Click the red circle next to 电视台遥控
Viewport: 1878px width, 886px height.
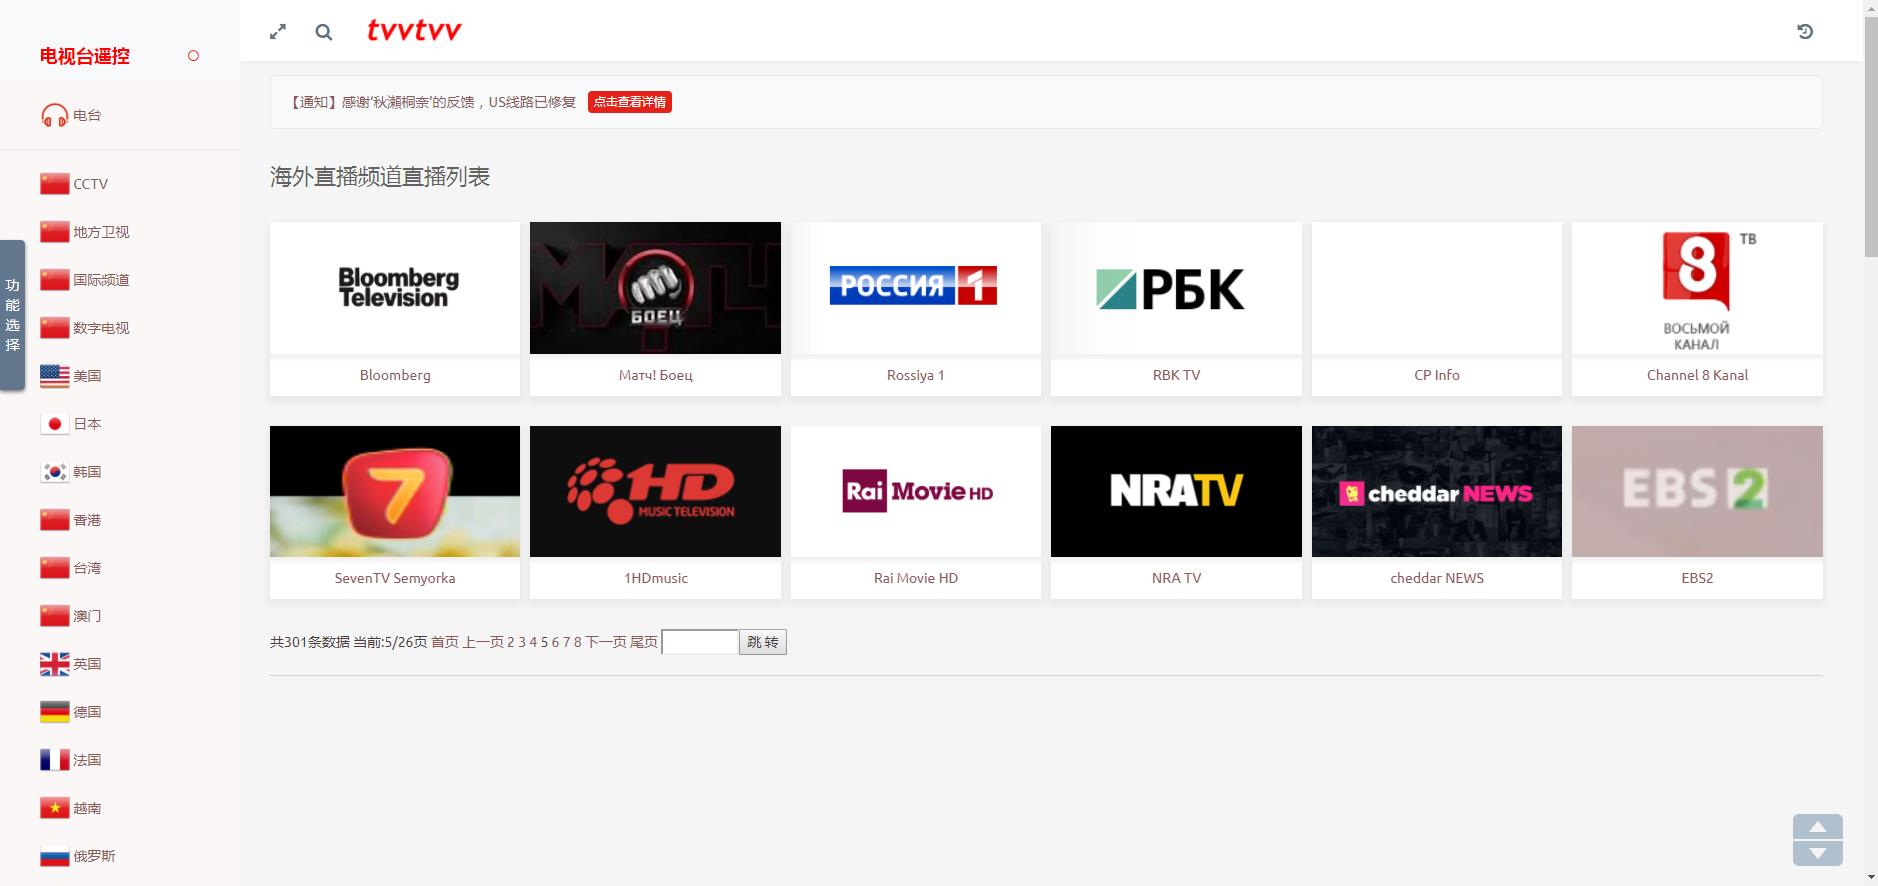pos(194,56)
